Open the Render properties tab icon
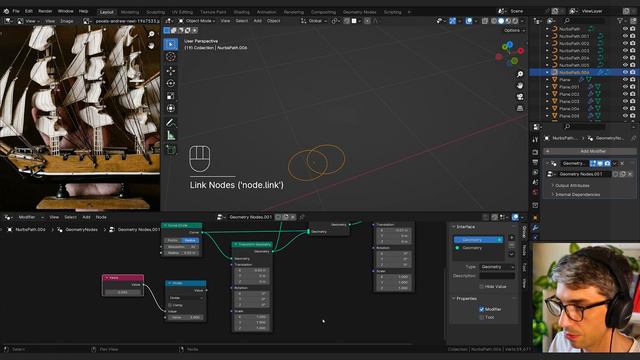This screenshot has height=360, width=640. 535,152
